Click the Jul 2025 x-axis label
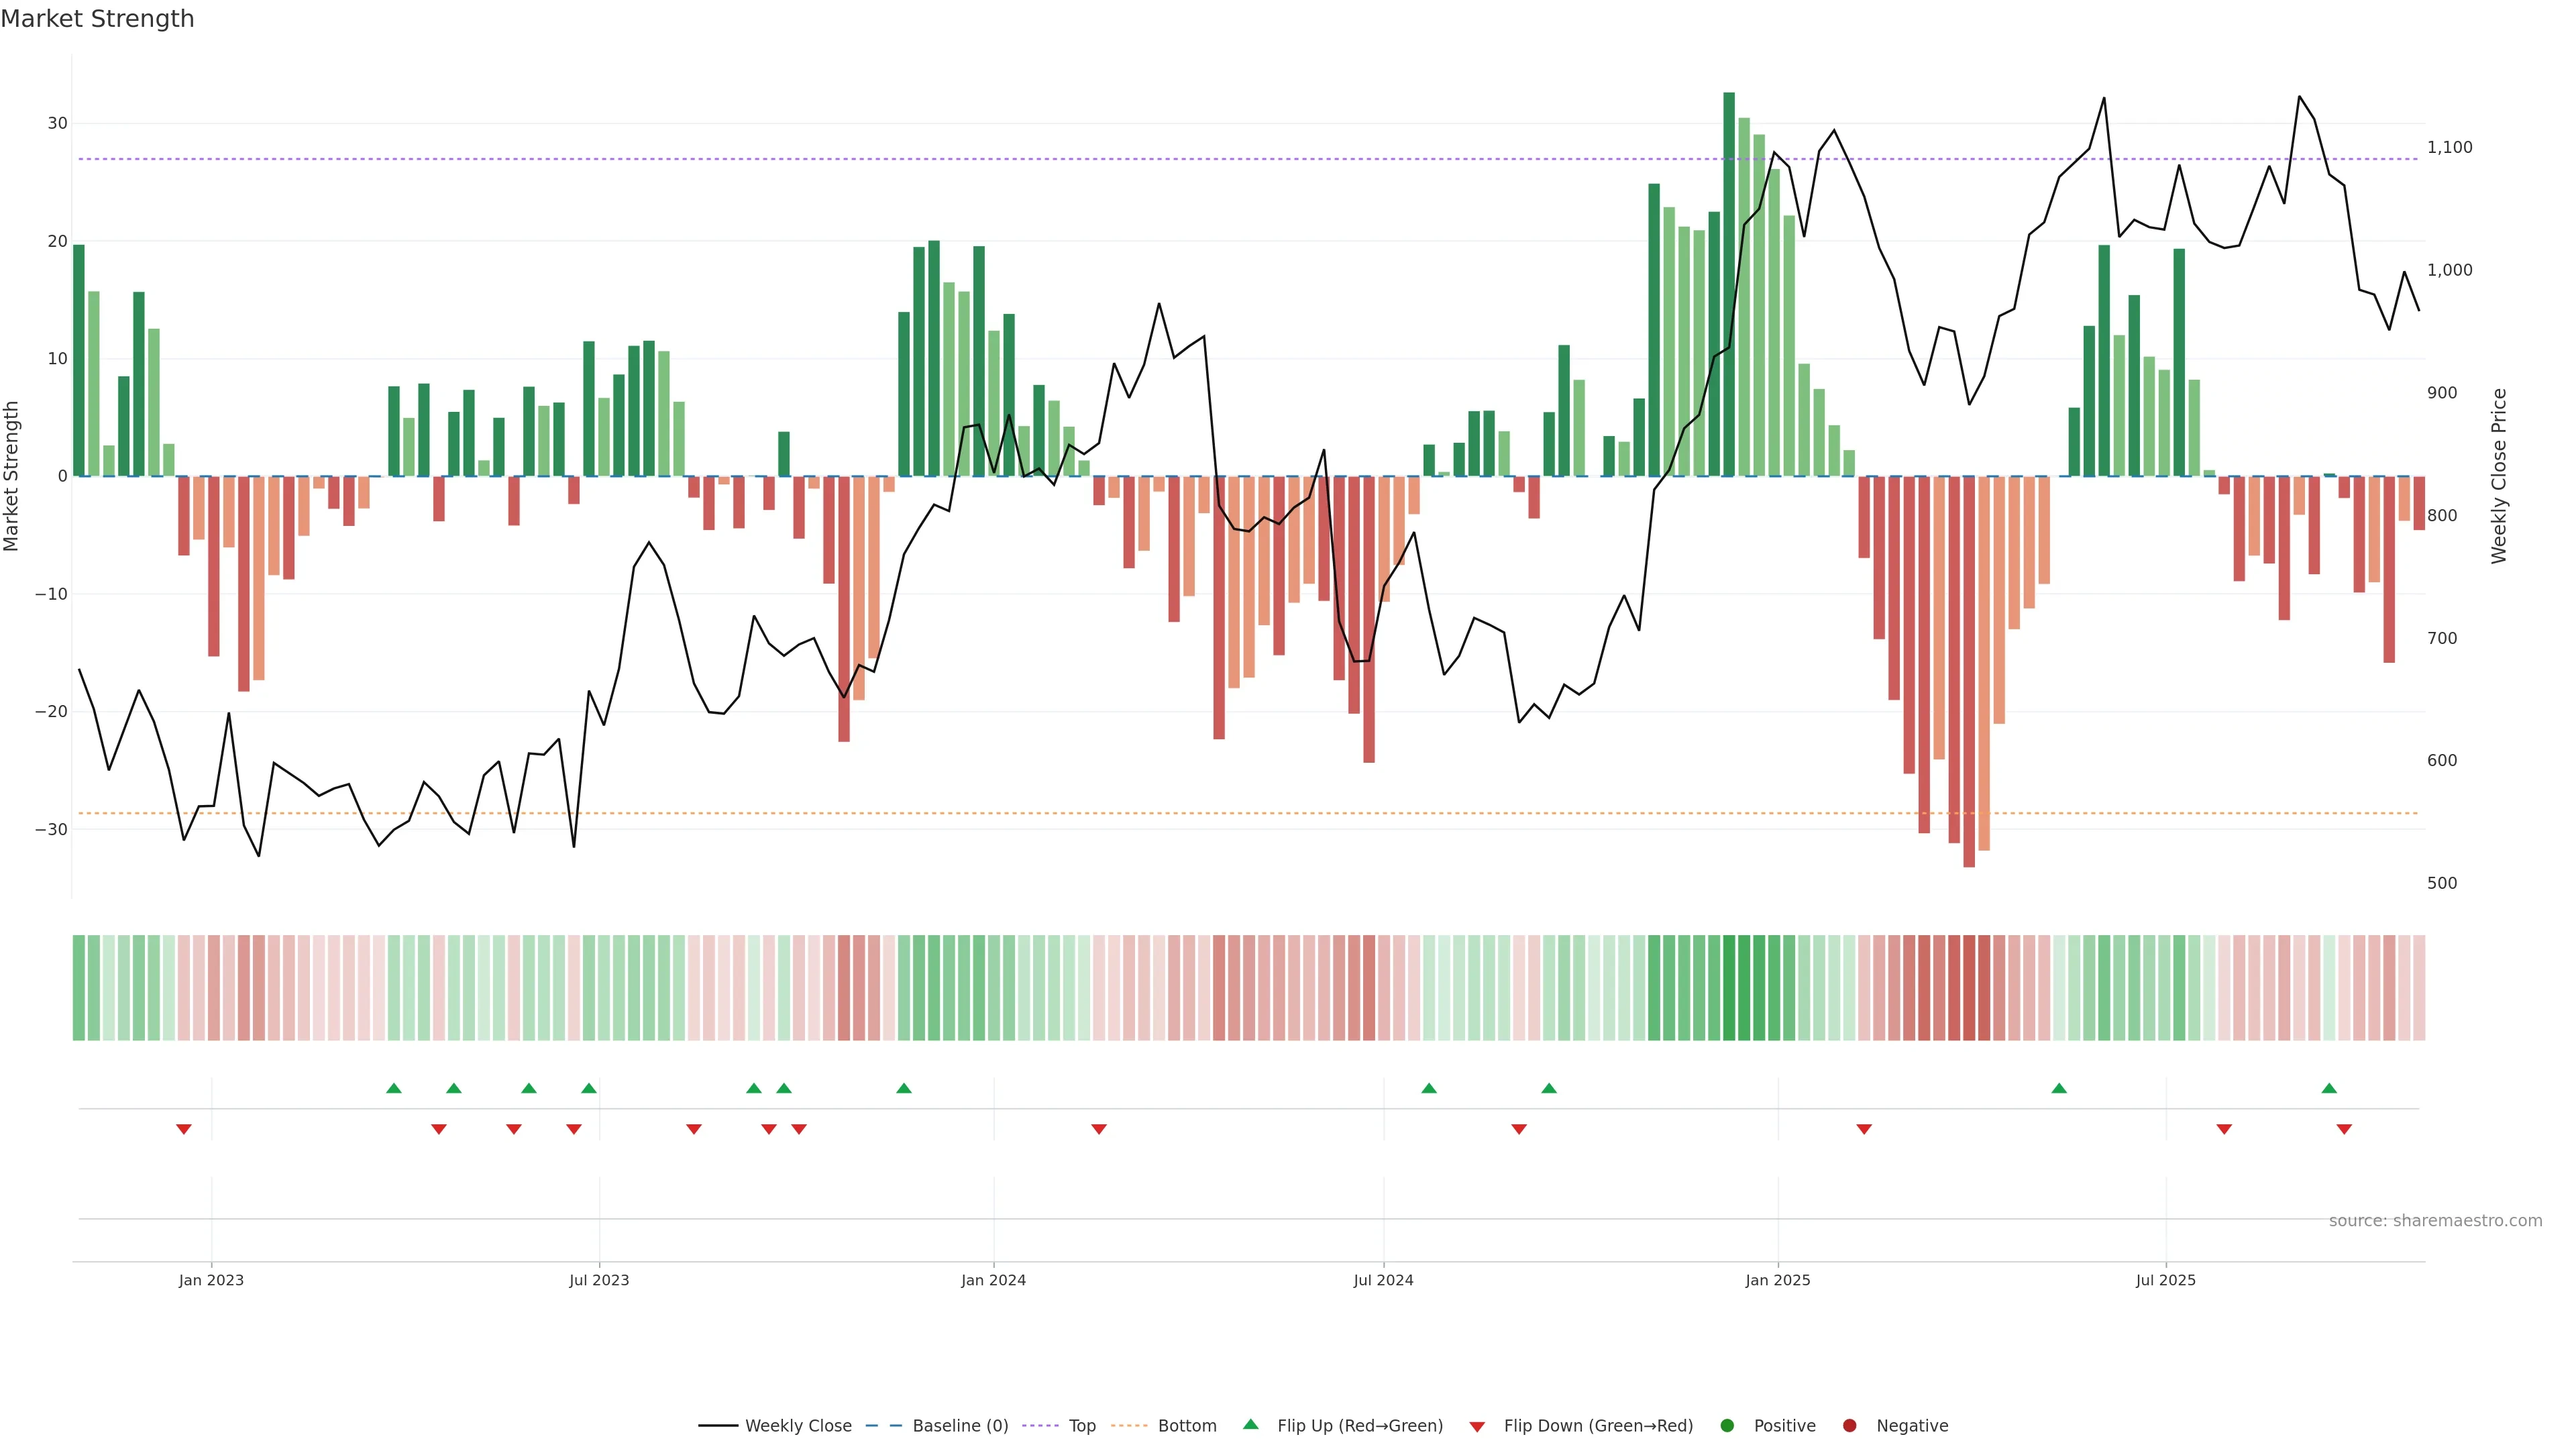 [x=2166, y=1280]
